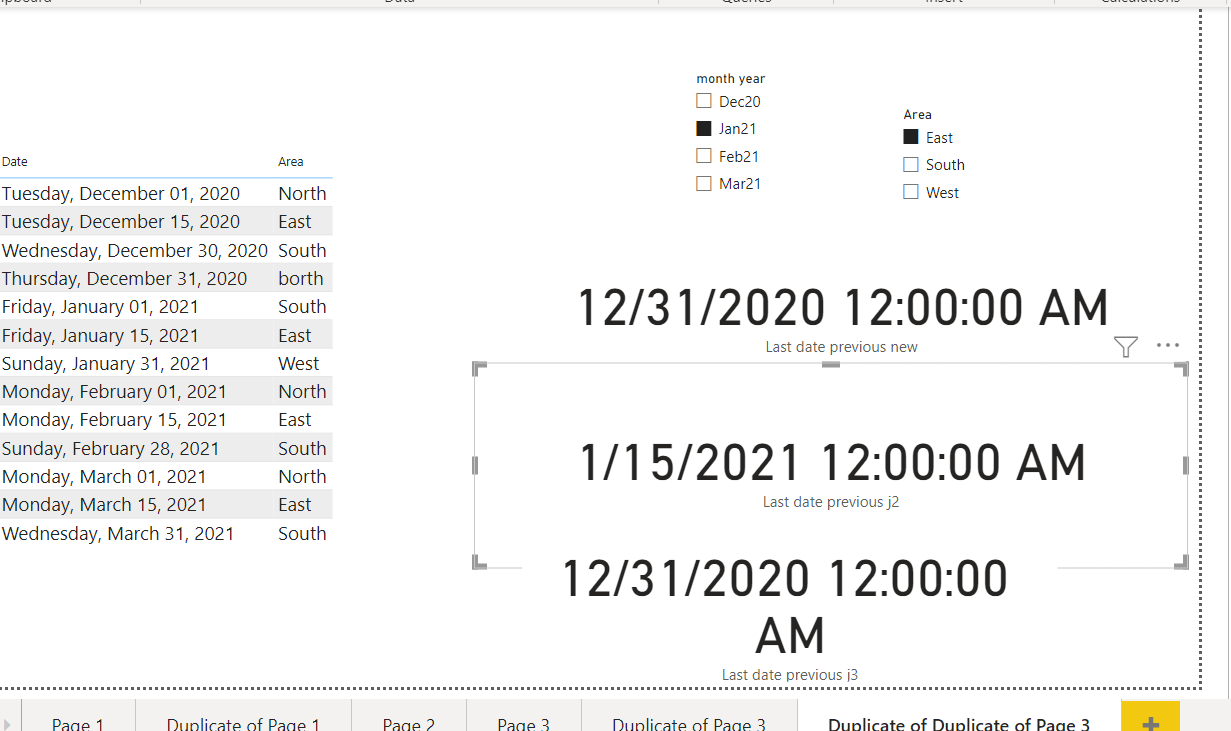Sort table by Date column header

(15, 161)
